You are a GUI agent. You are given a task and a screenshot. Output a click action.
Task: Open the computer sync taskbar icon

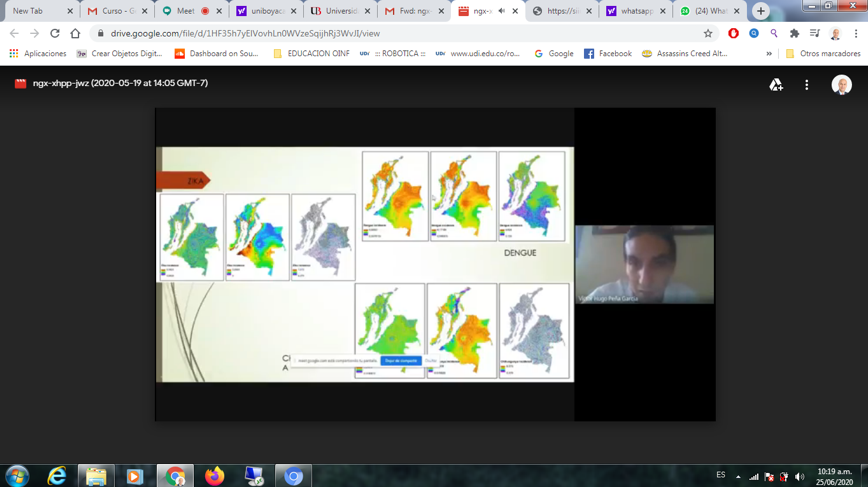pyautogui.click(x=254, y=476)
